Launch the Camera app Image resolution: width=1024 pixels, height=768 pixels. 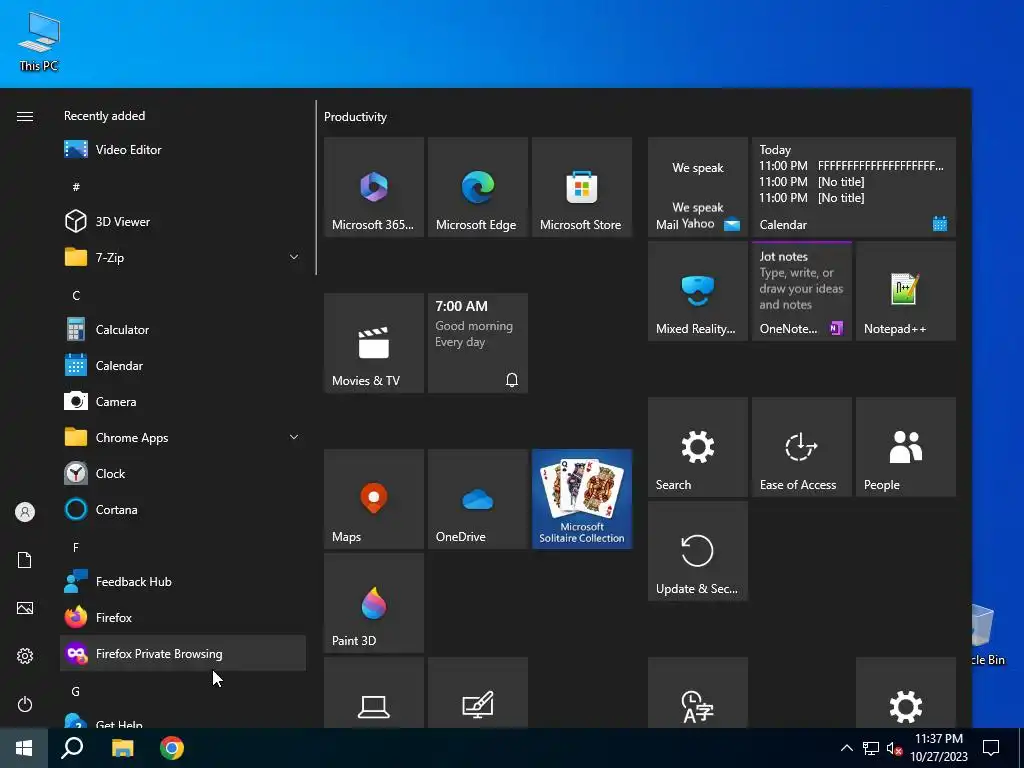183,401
